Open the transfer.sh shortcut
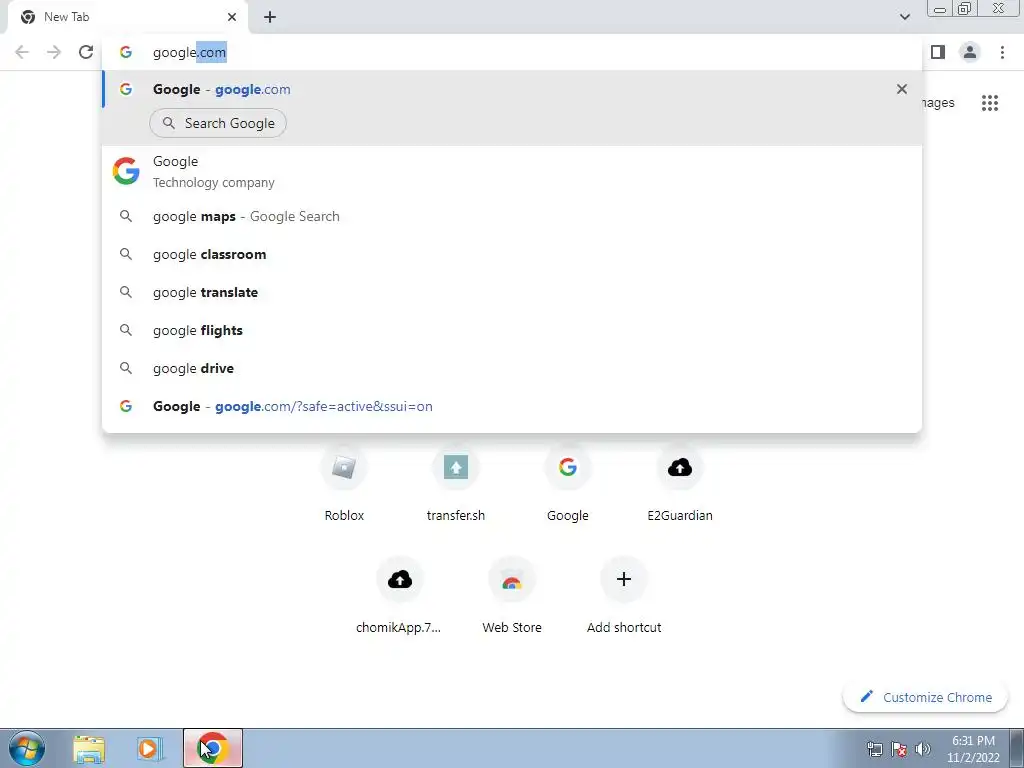The image size is (1024, 768). pyautogui.click(x=456, y=483)
